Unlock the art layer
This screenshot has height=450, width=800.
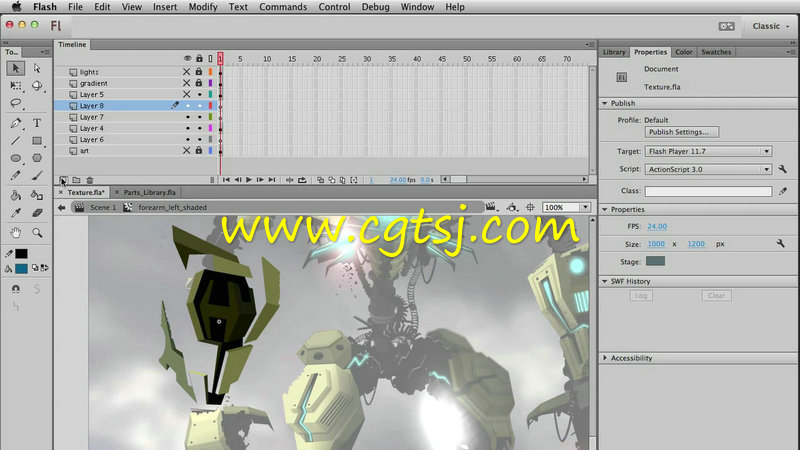199,151
